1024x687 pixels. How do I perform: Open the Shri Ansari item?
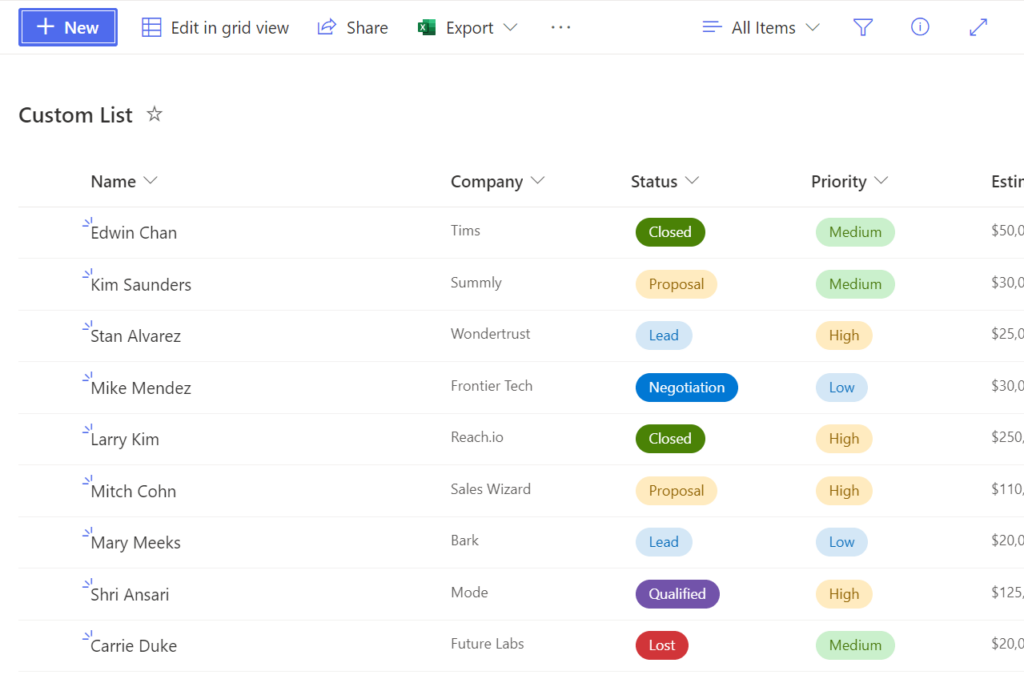coord(130,594)
